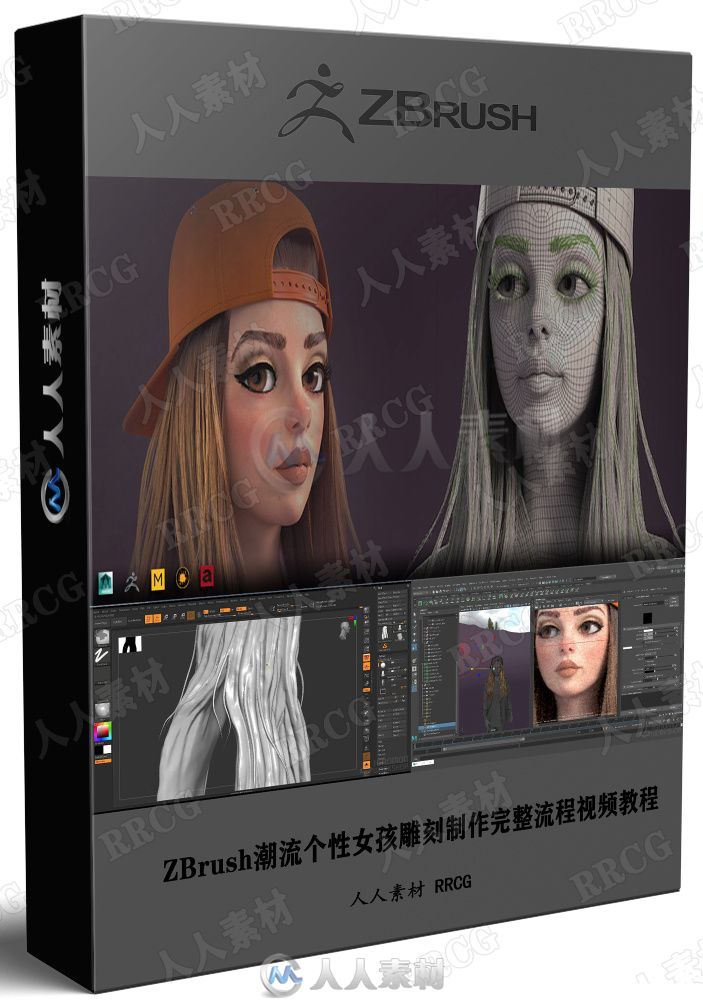Select the hair subtool thumbnail in ZBrush panel

tap(385, 631)
